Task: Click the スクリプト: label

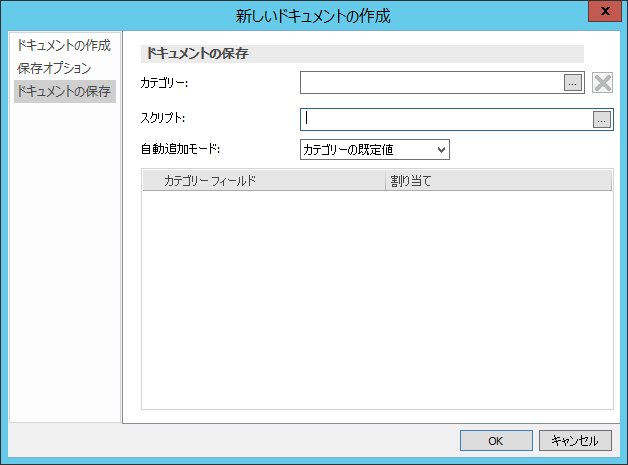Action: [x=163, y=118]
